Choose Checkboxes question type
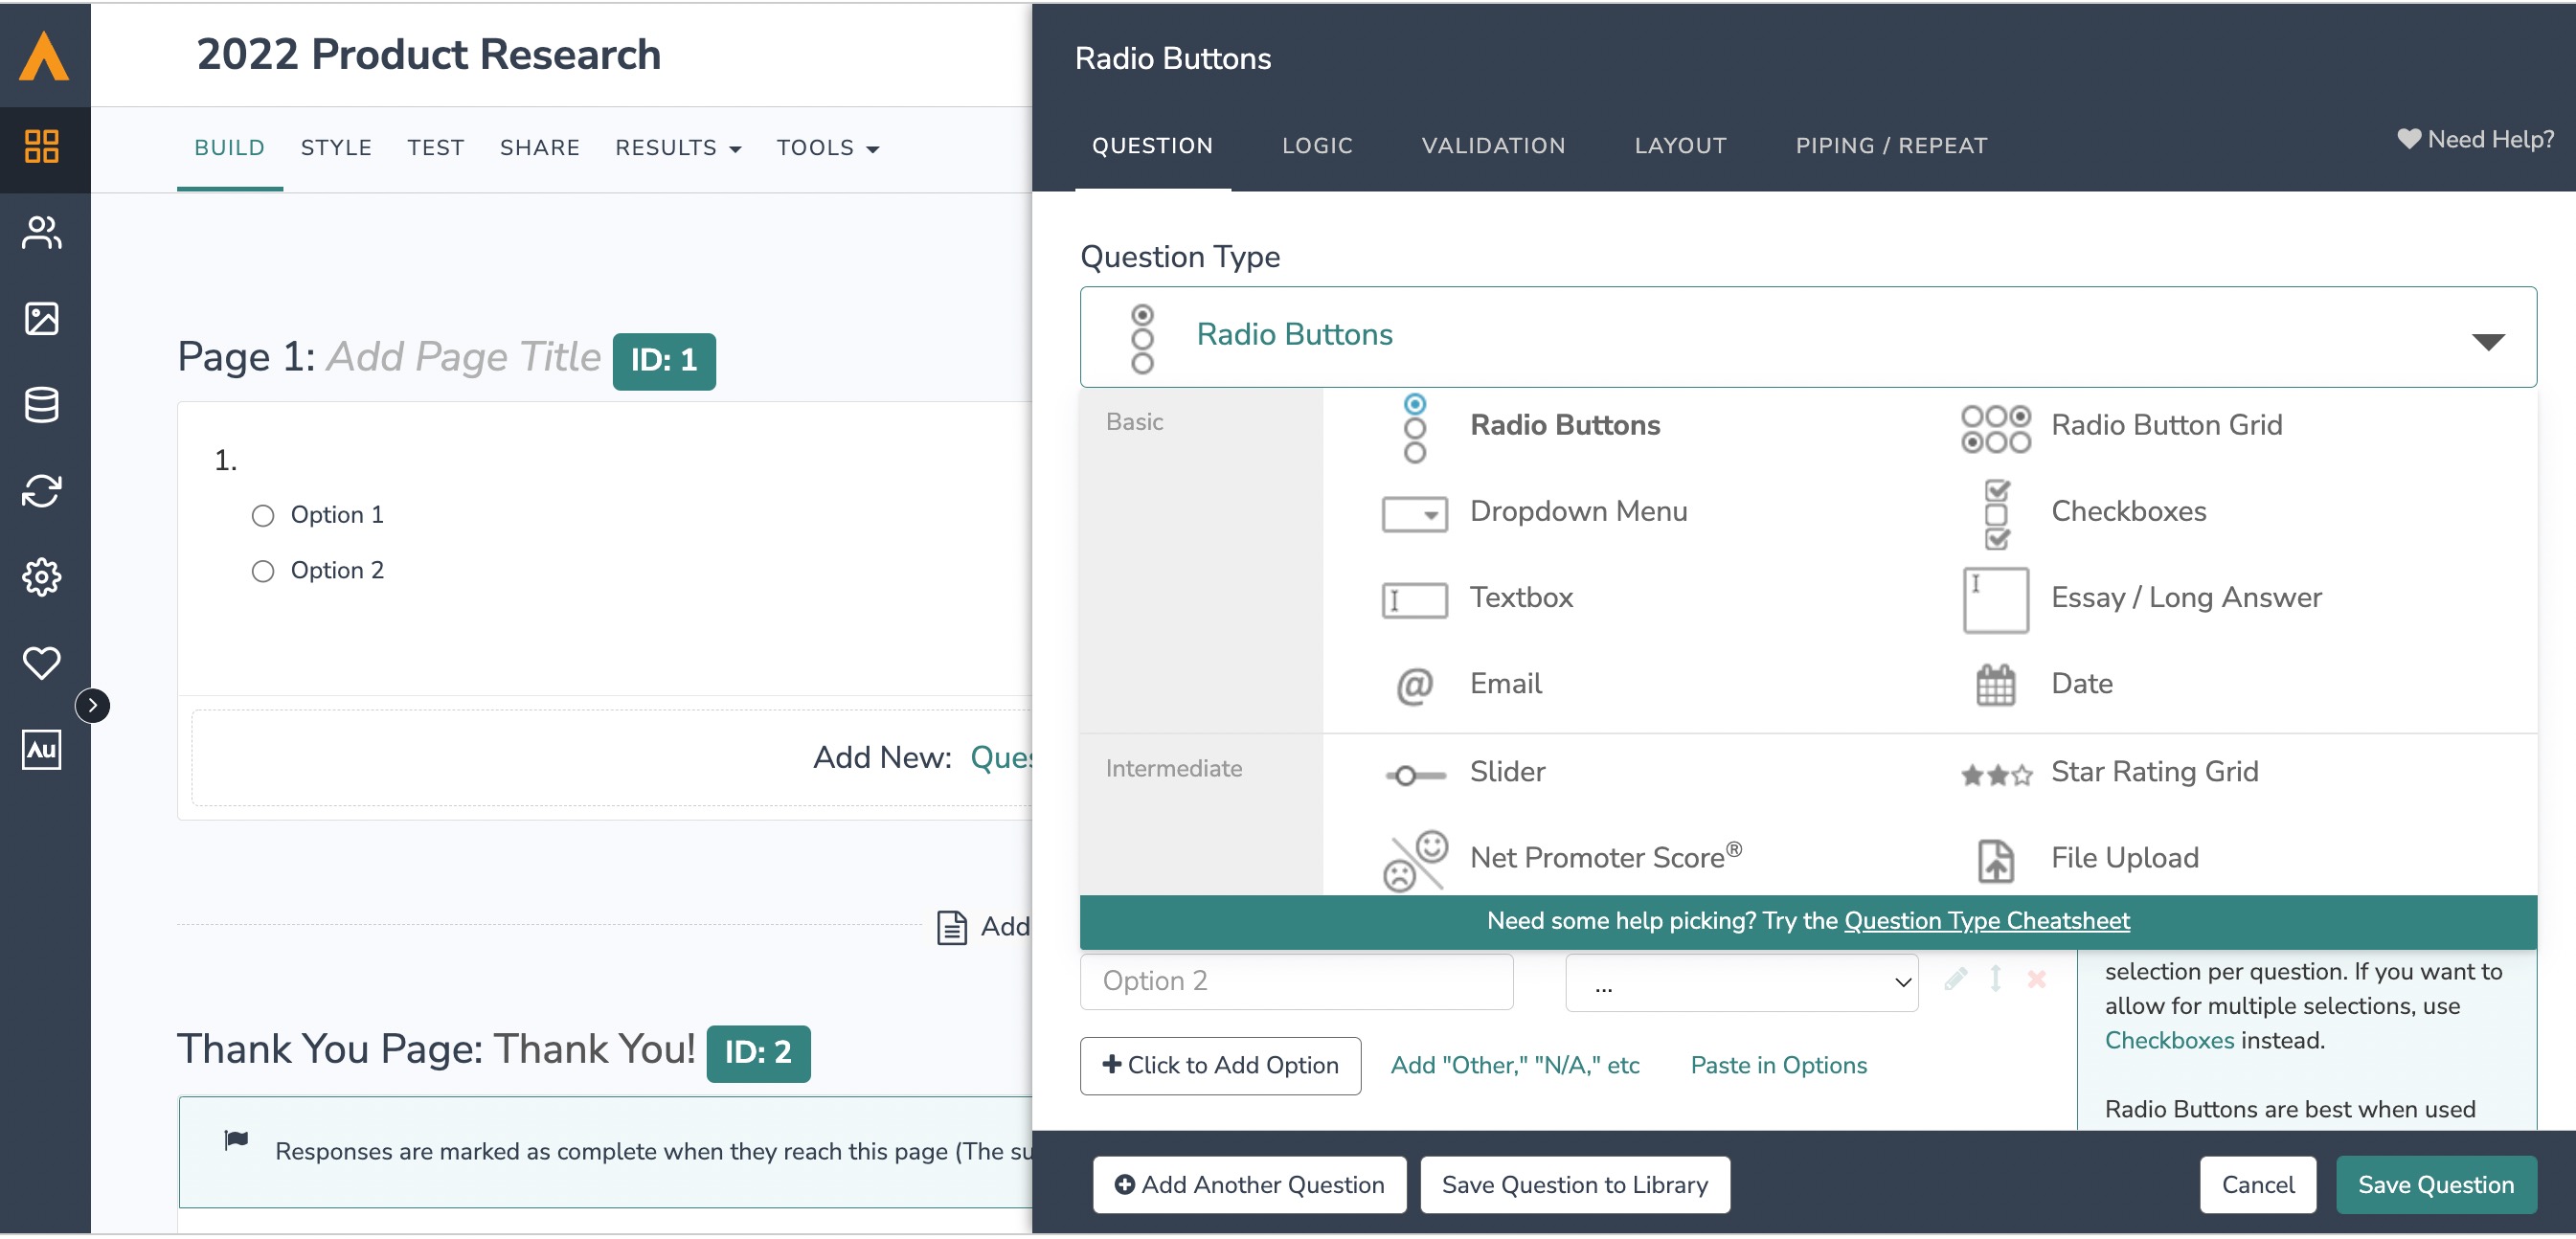This screenshot has width=2576, height=1239. pos(2128,512)
